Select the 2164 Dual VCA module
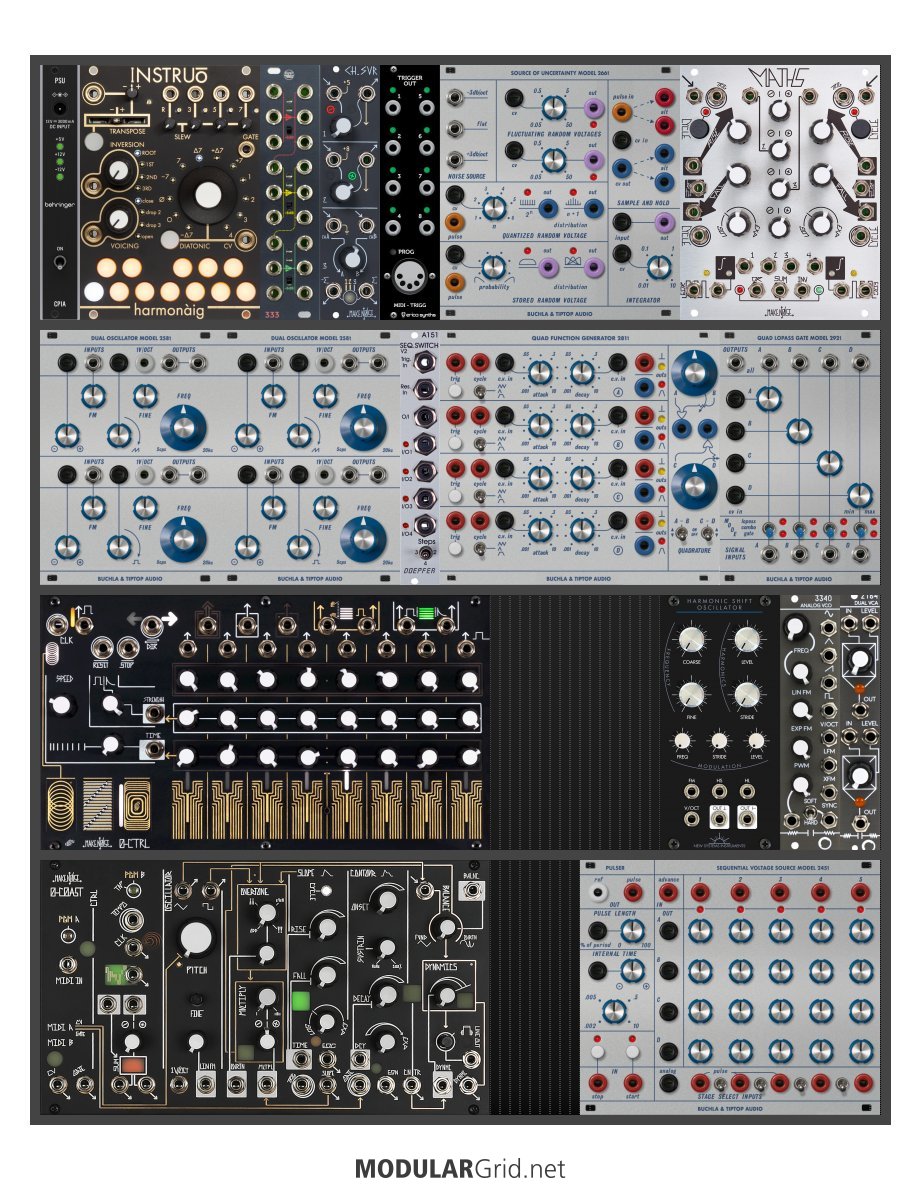The width and height of the screenshot is (921, 1190). [x=860, y=722]
